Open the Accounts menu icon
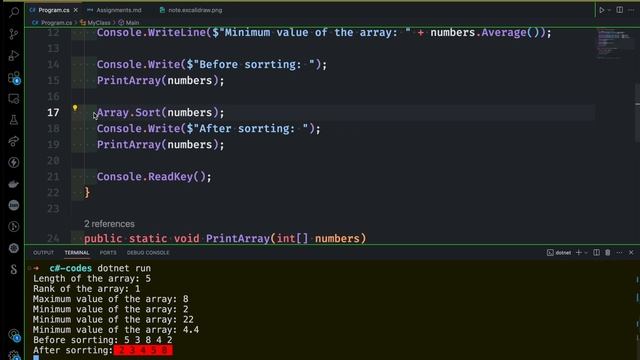The width and height of the screenshot is (640, 360). [14, 335]
